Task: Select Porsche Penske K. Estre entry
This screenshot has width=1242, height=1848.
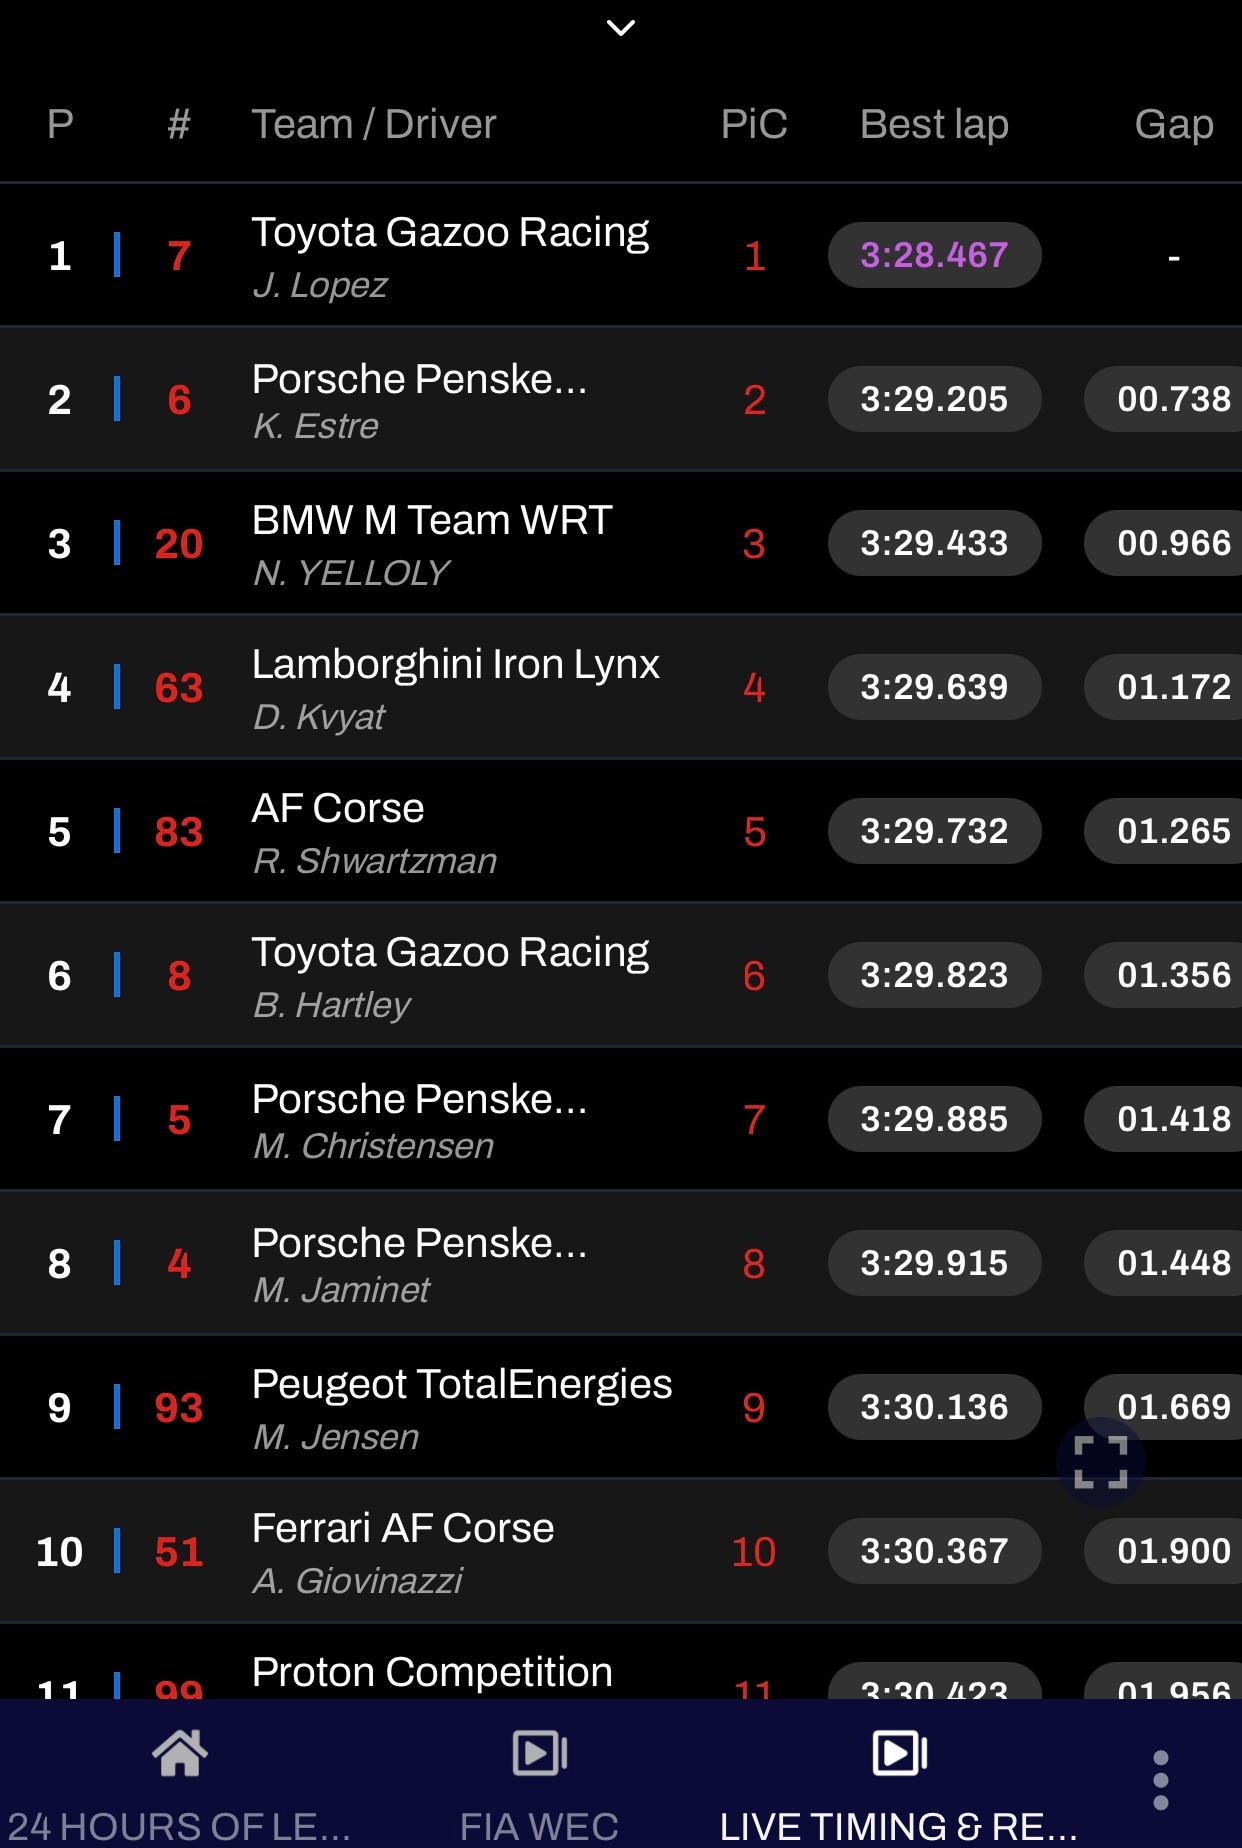Action: pyautogui.click(x=621, y=400)
